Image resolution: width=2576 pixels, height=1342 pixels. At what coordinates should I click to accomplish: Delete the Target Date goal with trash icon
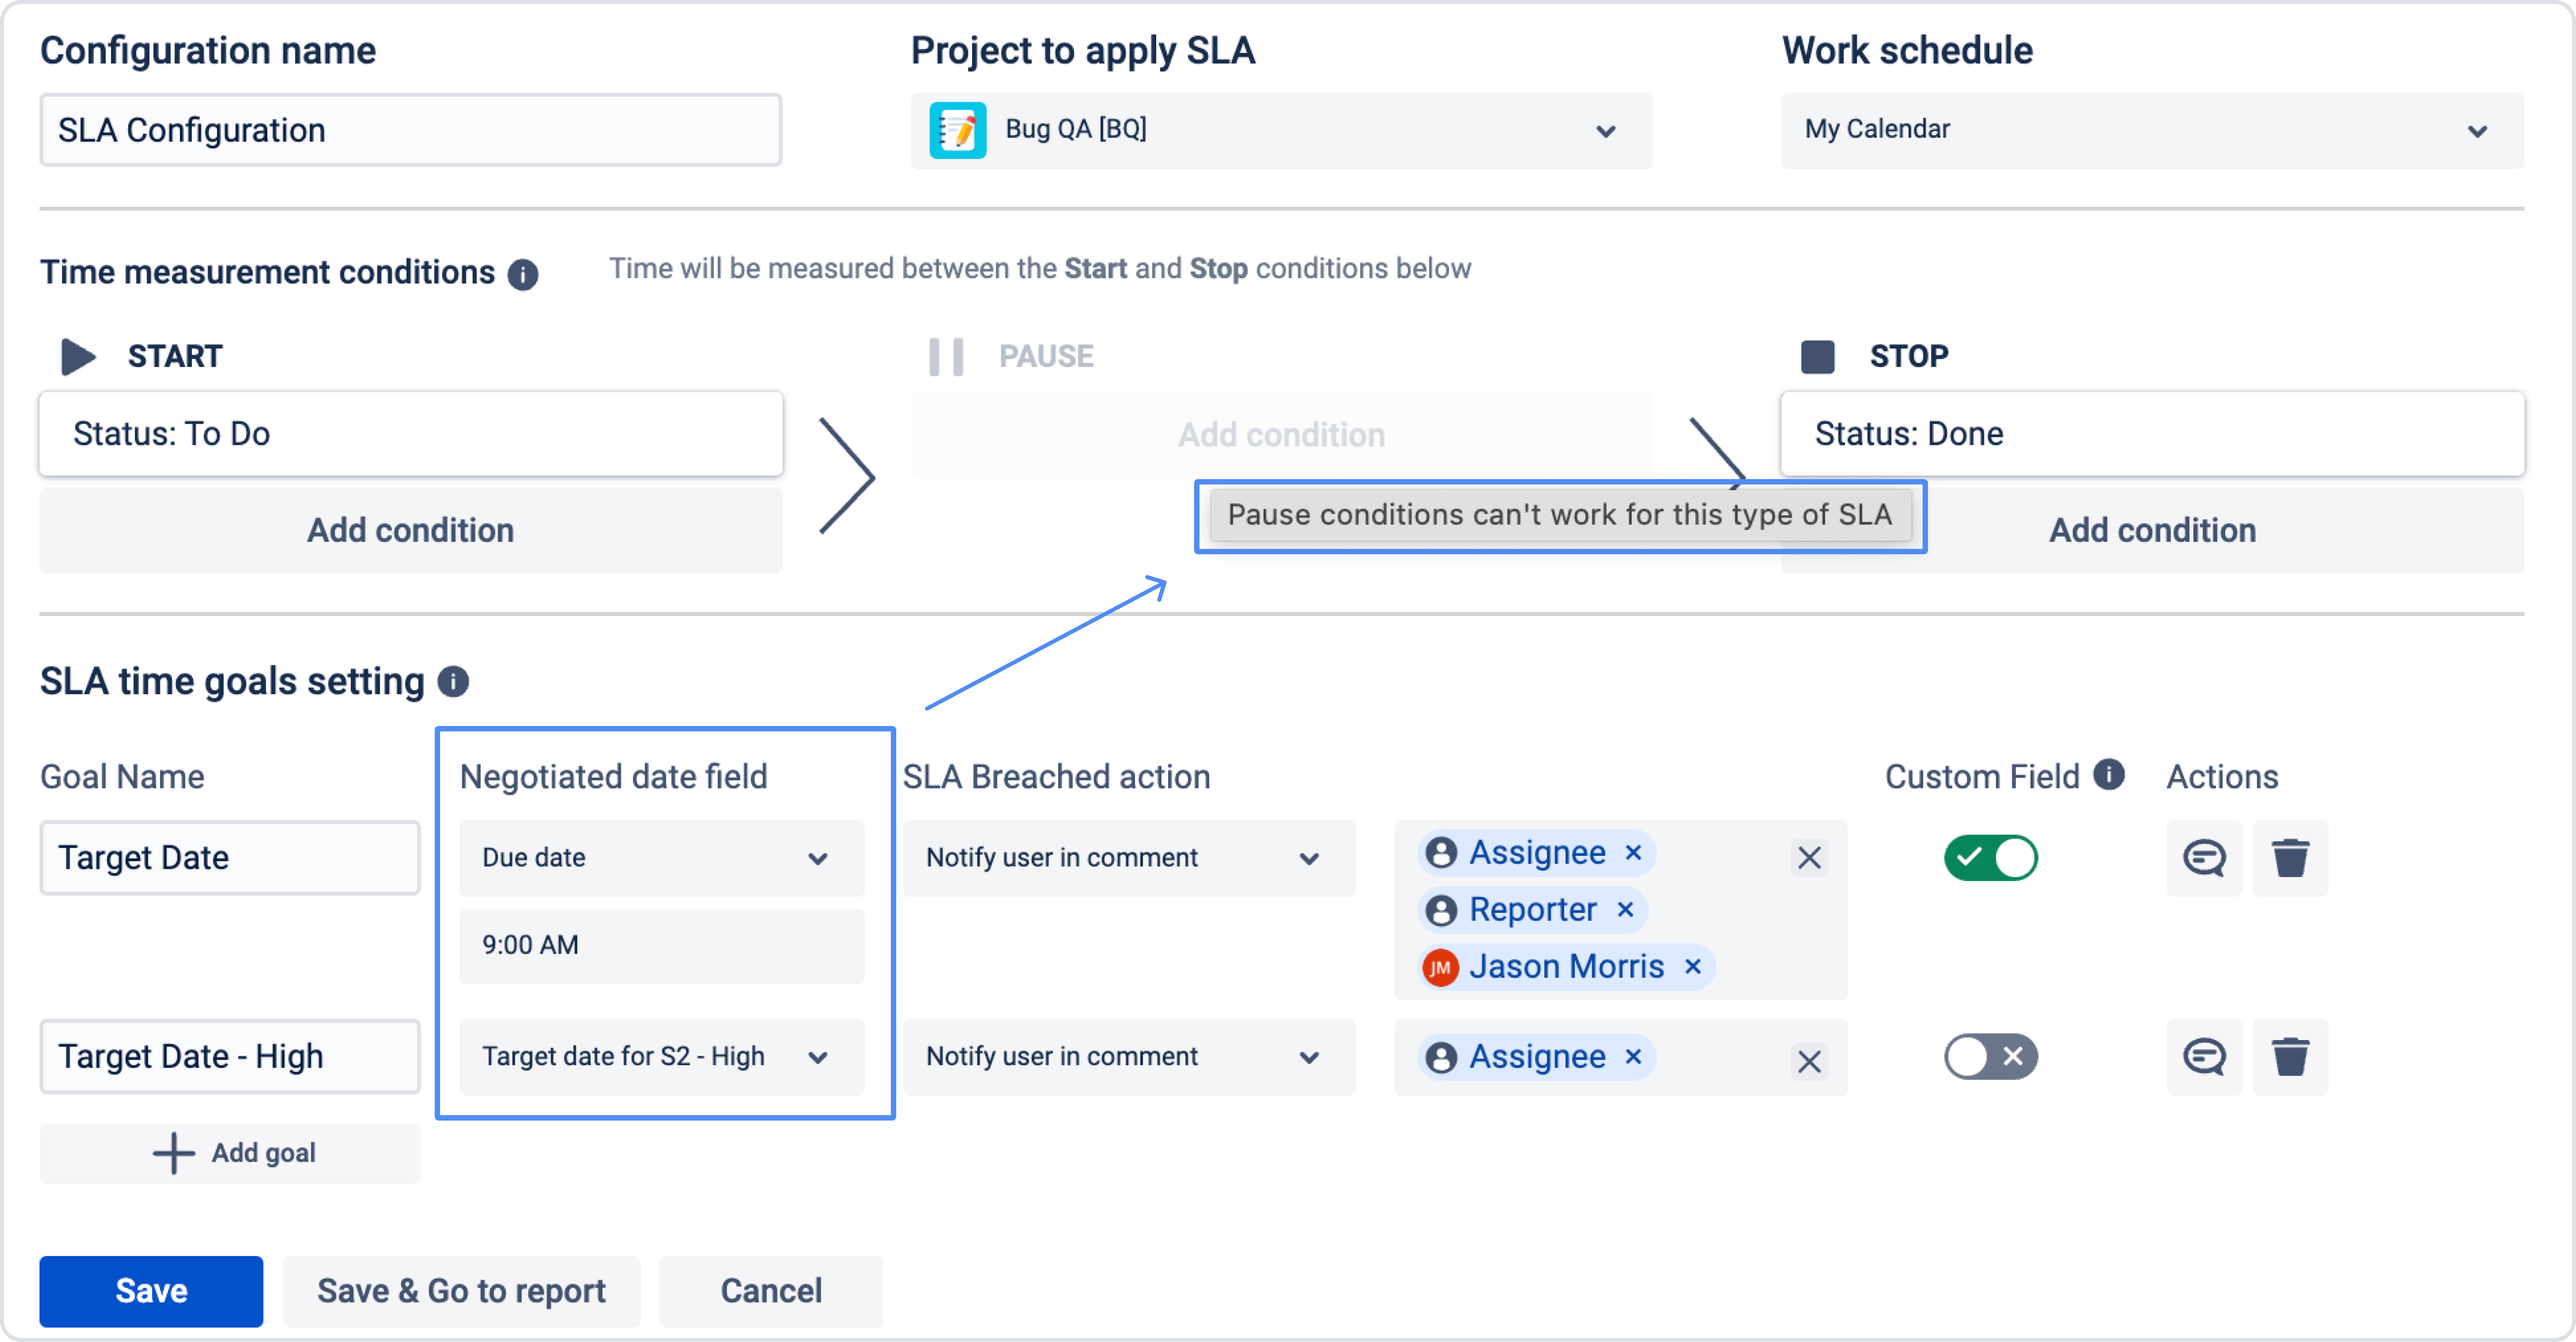pos(2289,857)
